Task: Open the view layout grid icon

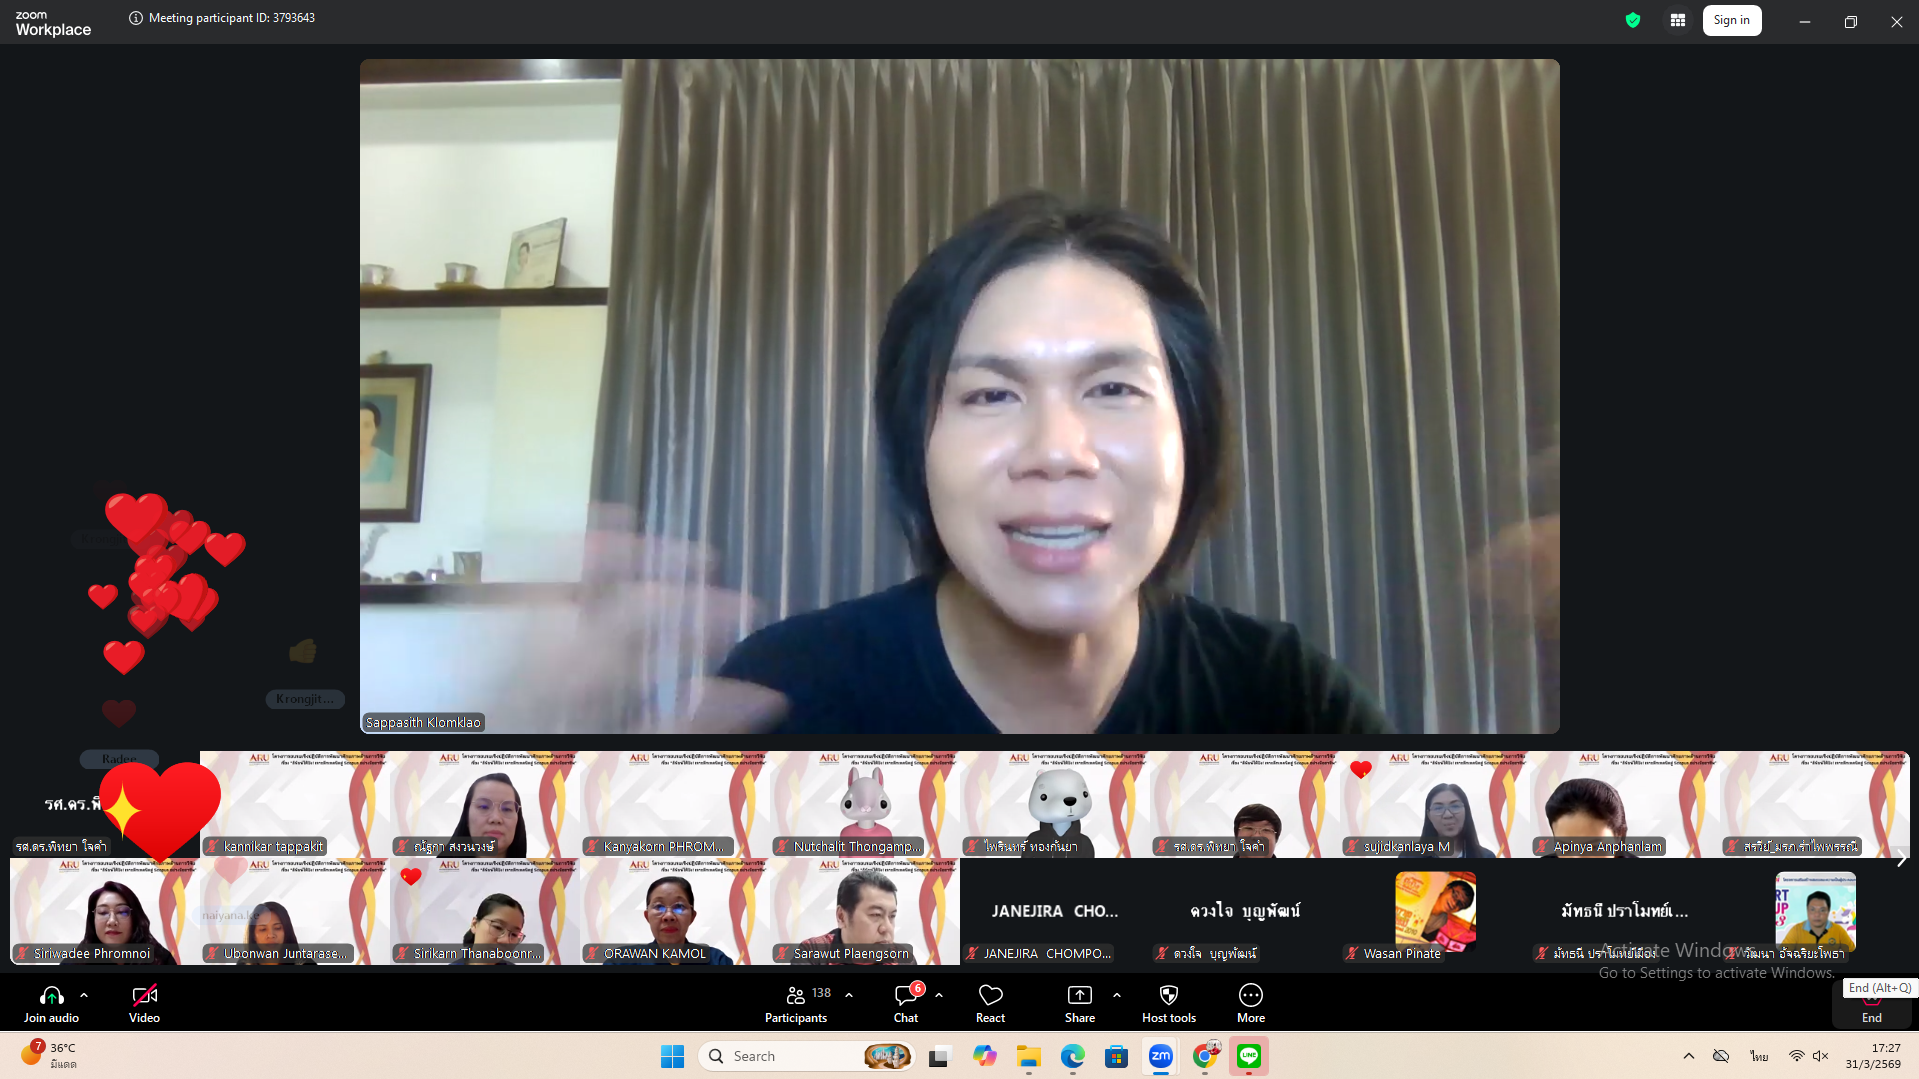Action: [x=1677, y=20]
